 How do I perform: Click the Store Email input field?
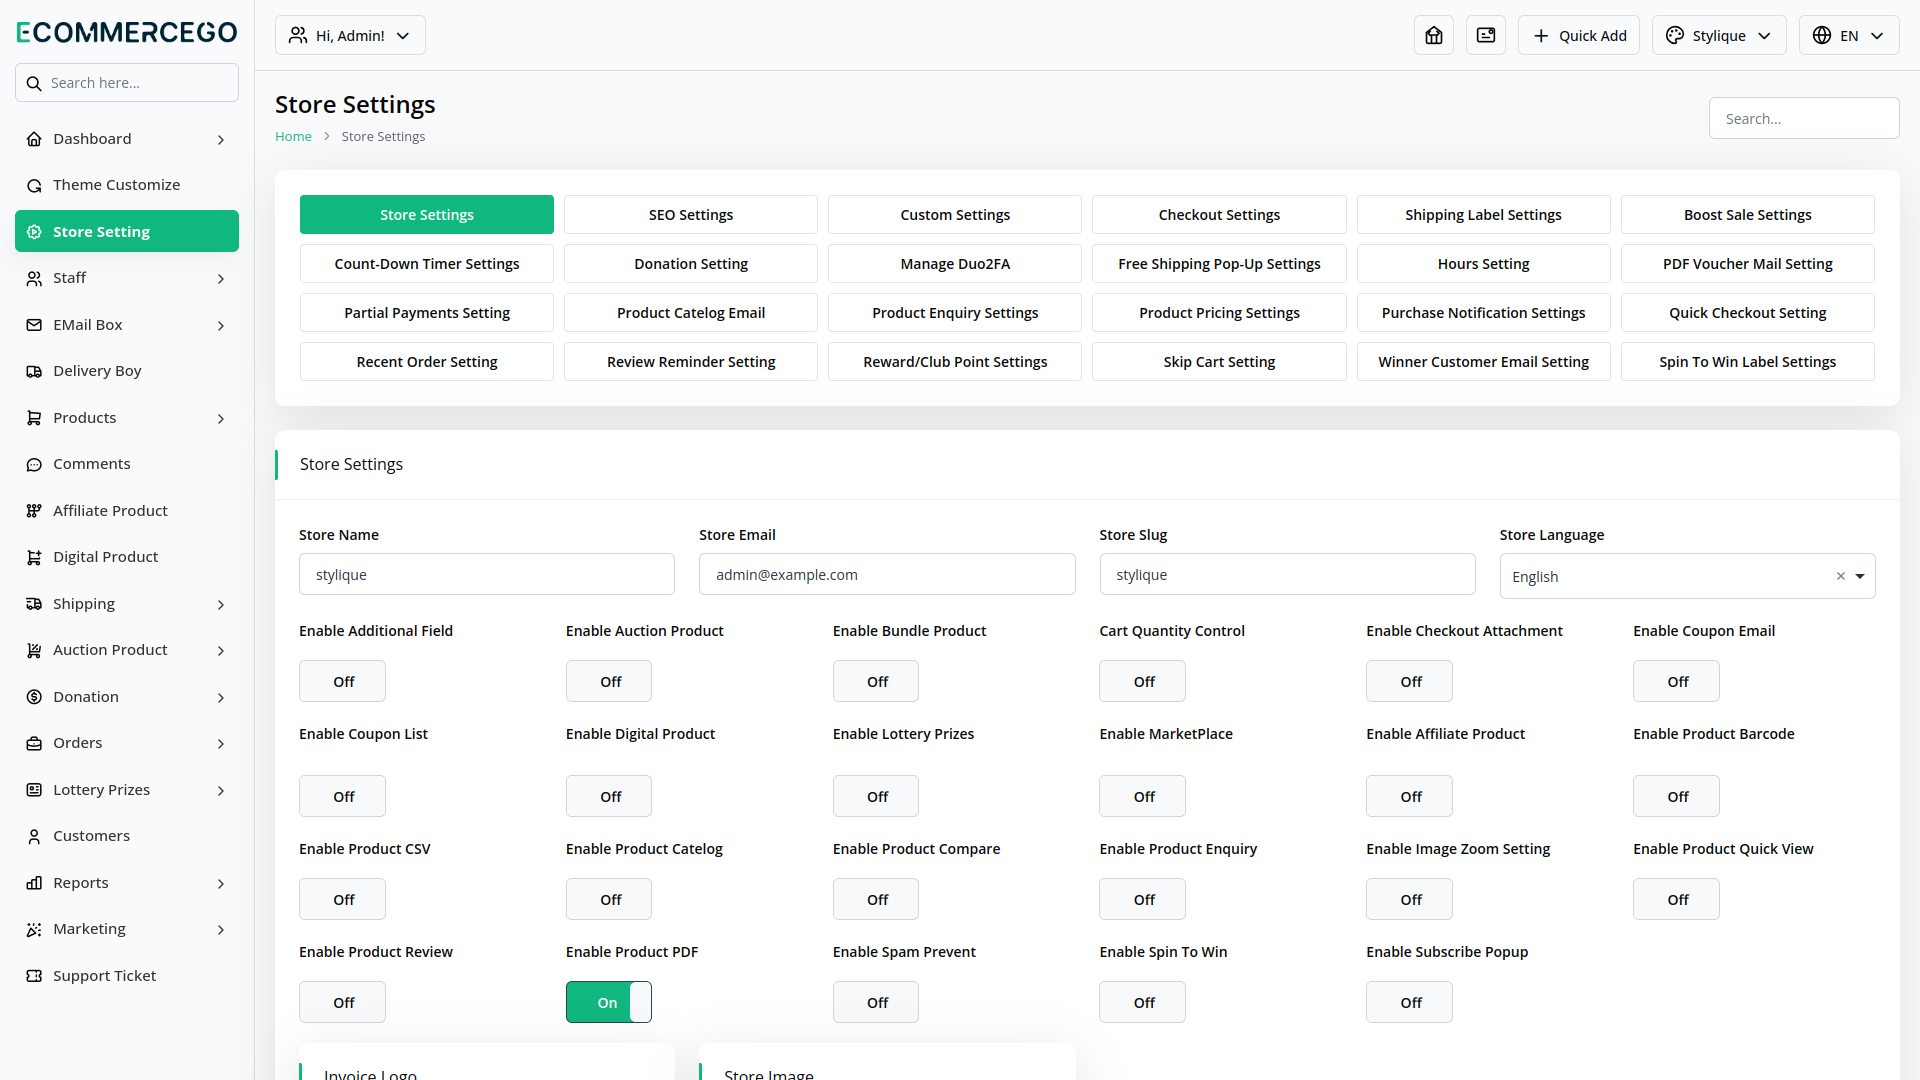coord(887,574)
